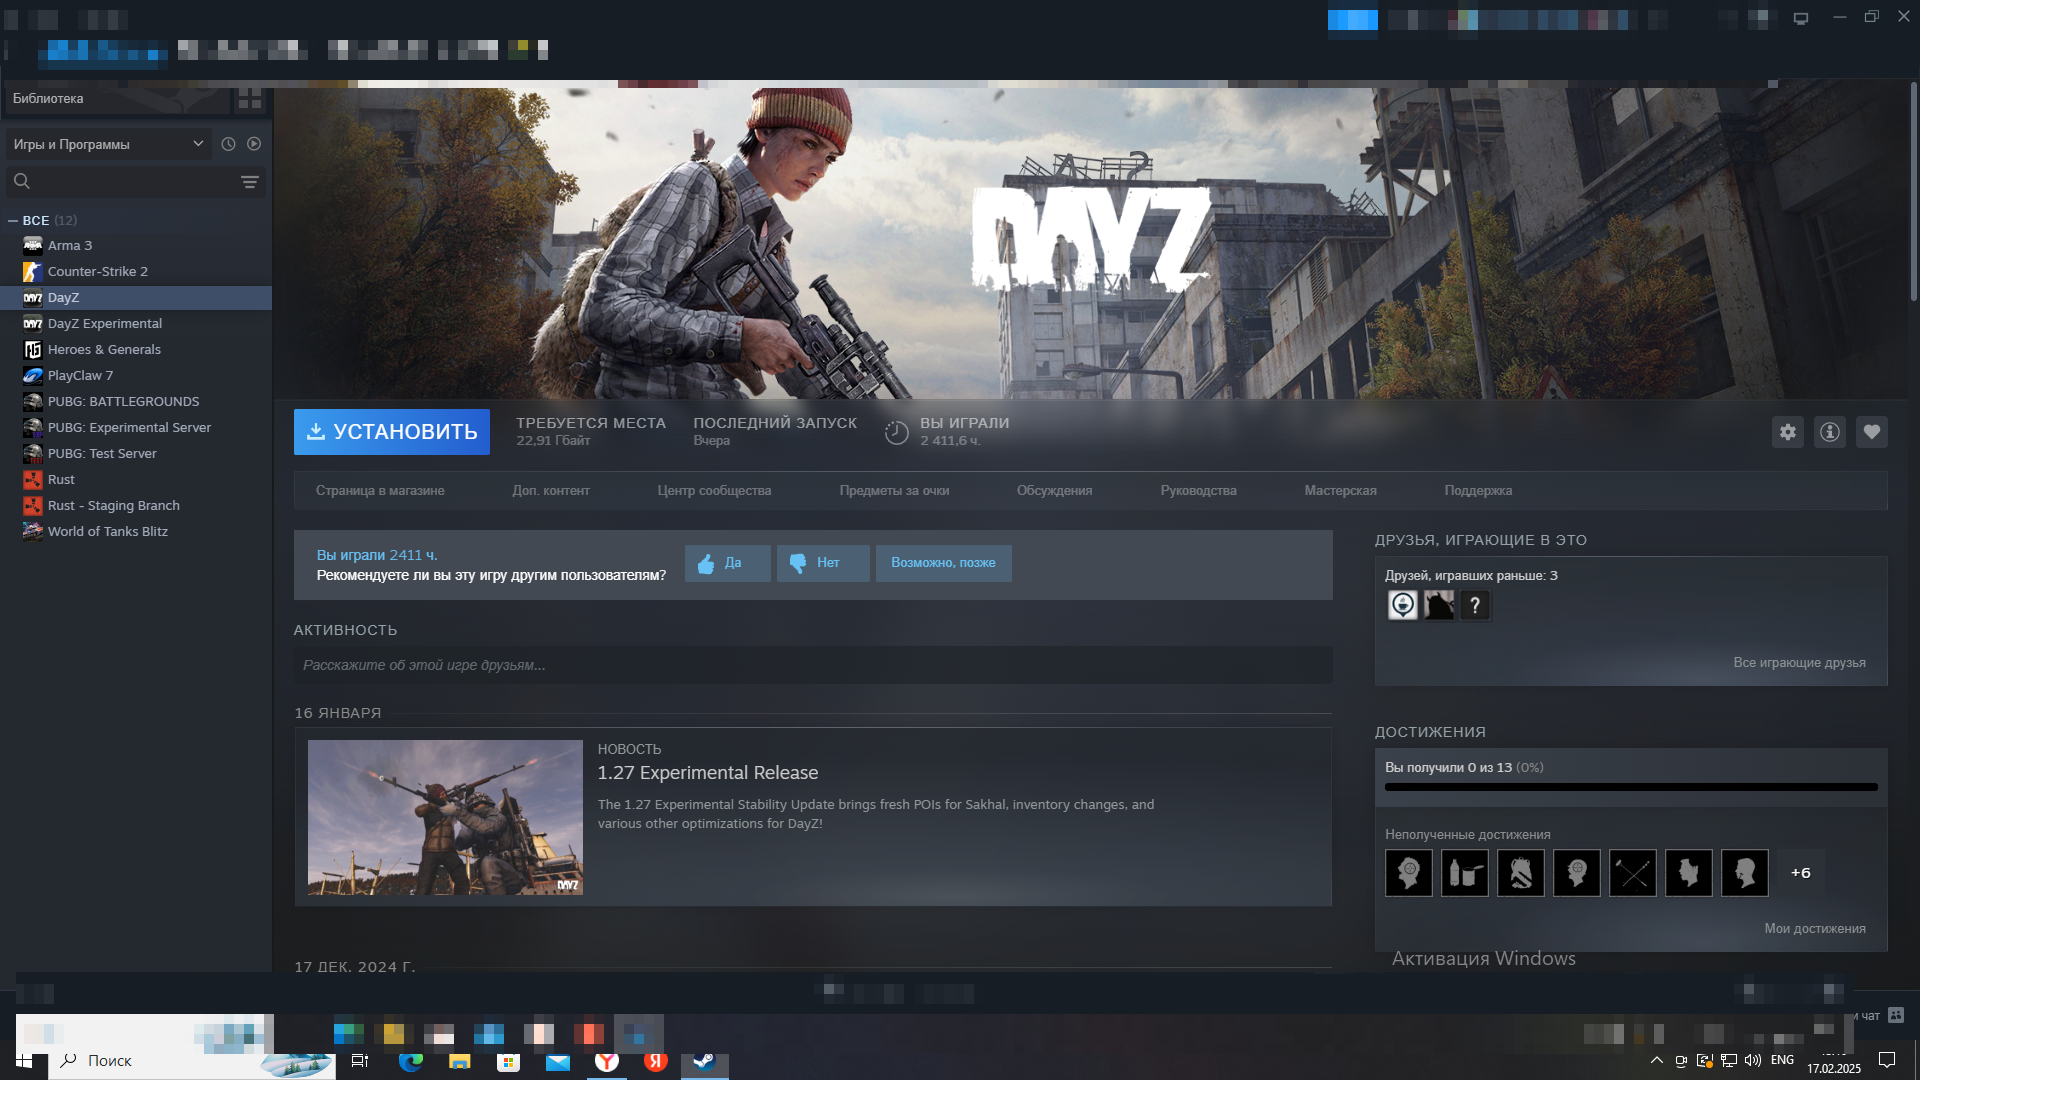Click the library search magnifier icon

[22, 181]
